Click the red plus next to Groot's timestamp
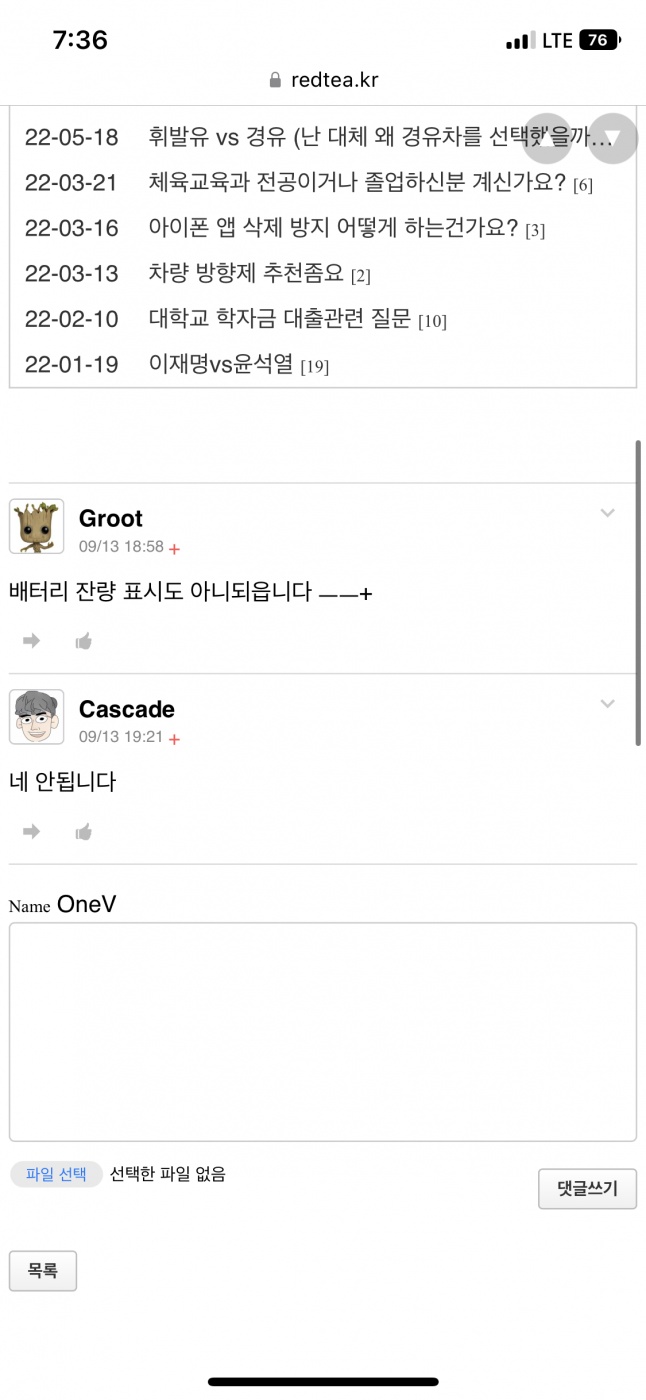This screenshot has height=1400, width=646. (x=174, y=549)
